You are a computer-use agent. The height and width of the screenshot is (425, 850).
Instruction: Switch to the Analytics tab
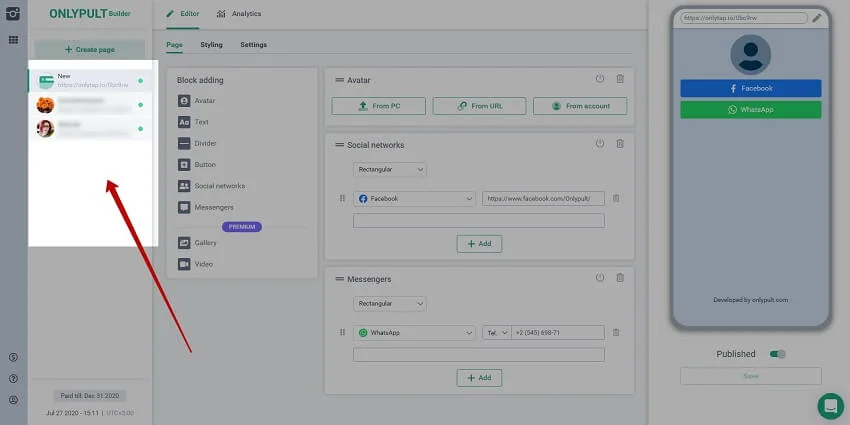[239, 14]
